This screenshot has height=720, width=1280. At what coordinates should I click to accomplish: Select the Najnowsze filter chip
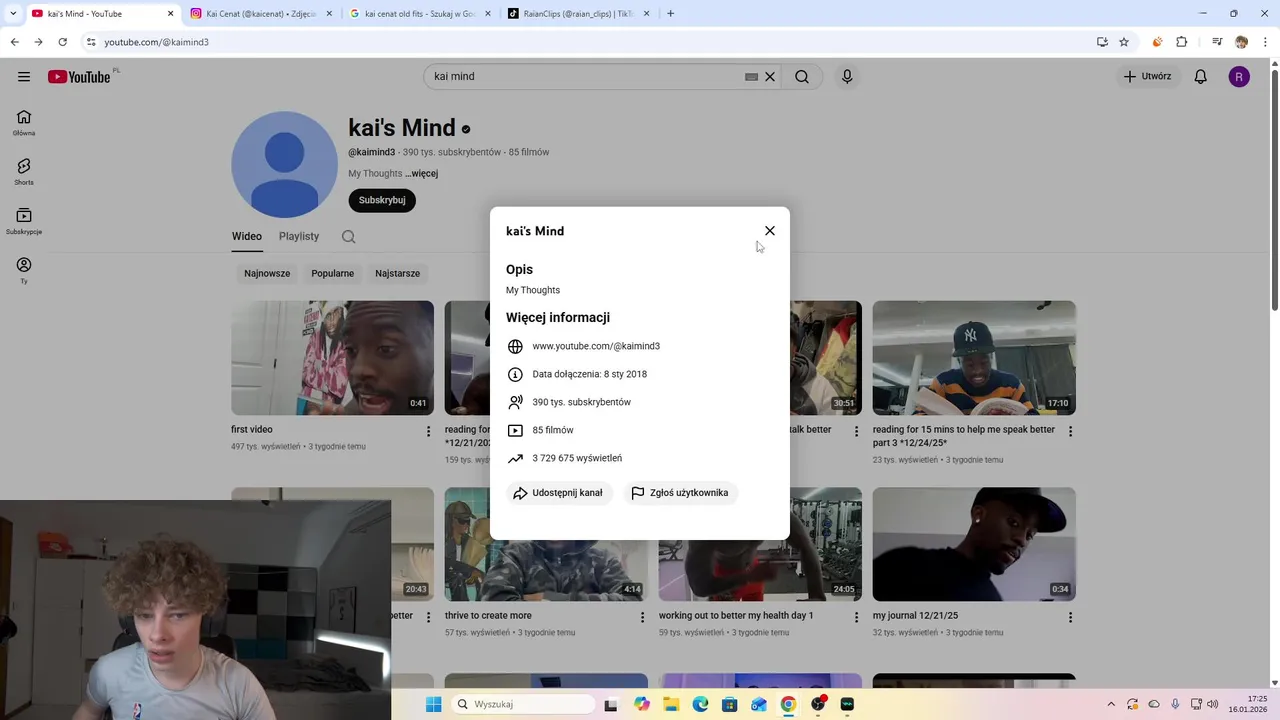click(267, 273)
